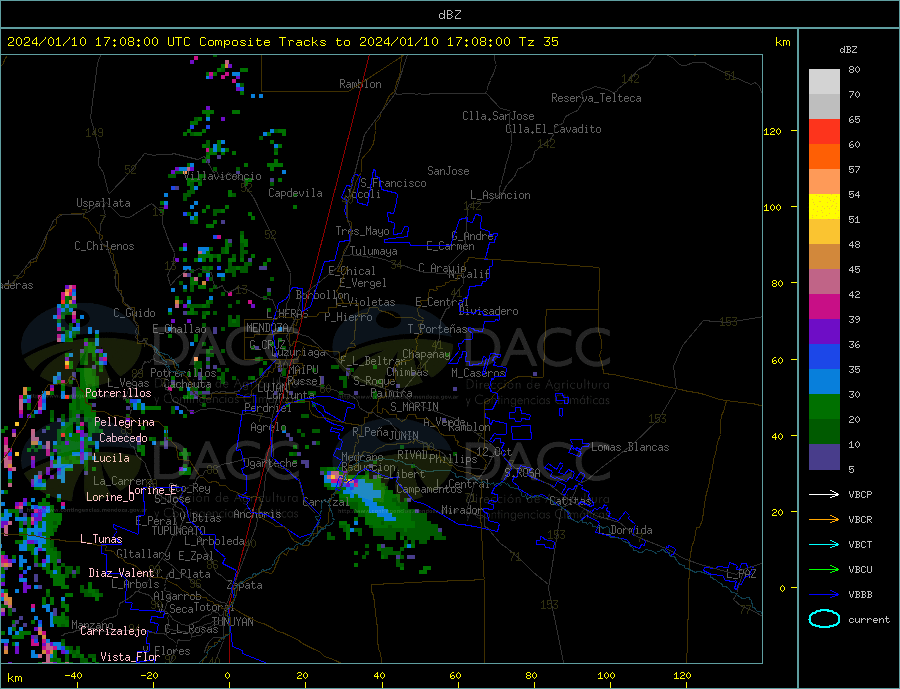This screenshot has width=900, height=689.
Task: Select the brown 48 dBZ color swatch
Action: pyautogui.click(x=824, y=257)
